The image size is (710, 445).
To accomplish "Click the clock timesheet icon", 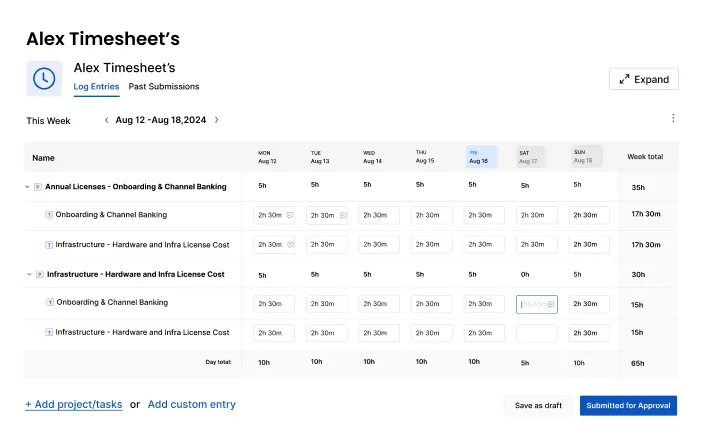I will pyautogui.click(x=44, y=79).
